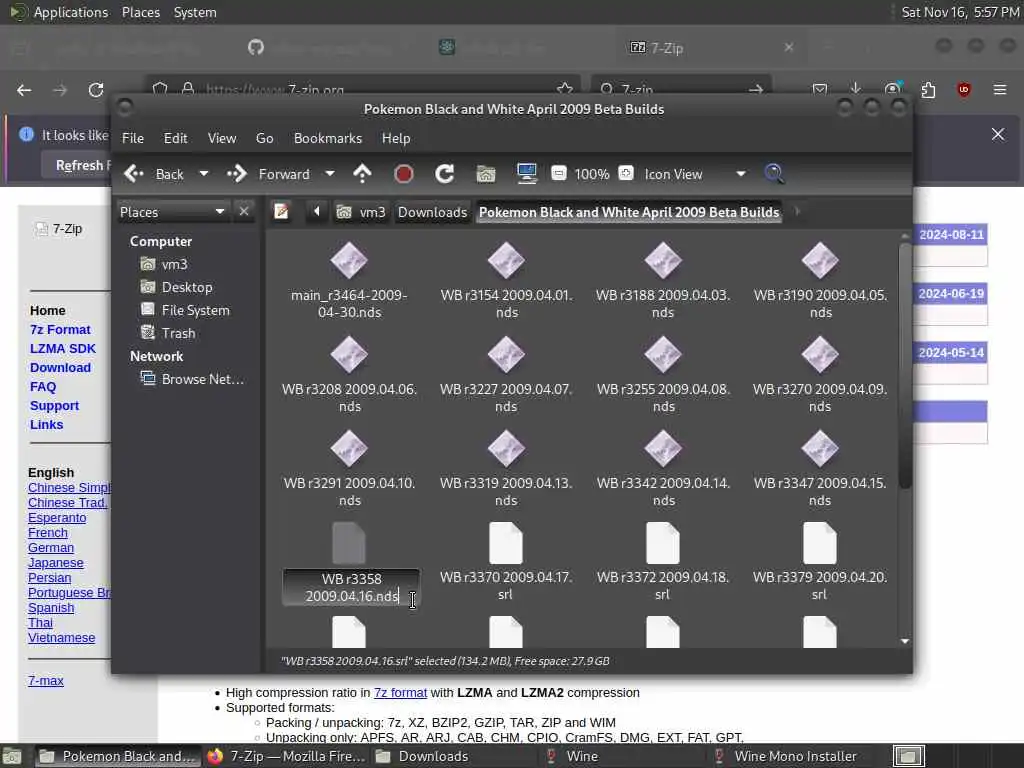Click the Computer toolbar icon
The width and height of the screenshot is (1024, 768).
(x=526, y=173)
